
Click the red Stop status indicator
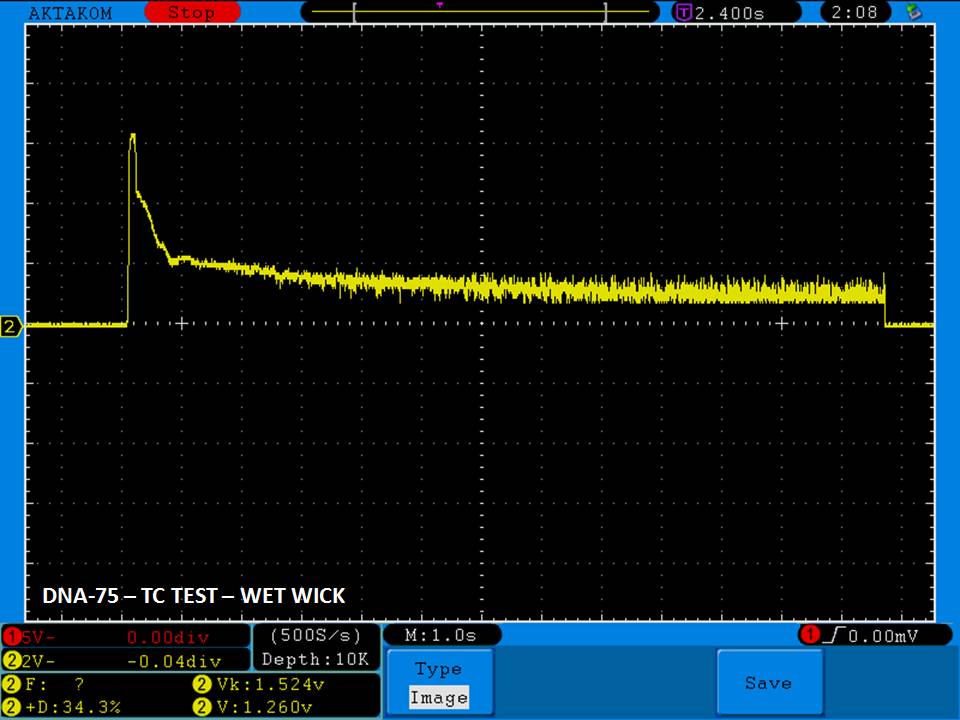point(190,13)
